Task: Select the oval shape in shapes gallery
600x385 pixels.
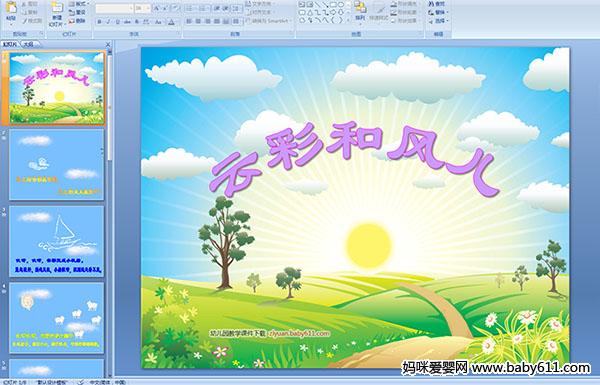Action: click(x=341, y=4)
